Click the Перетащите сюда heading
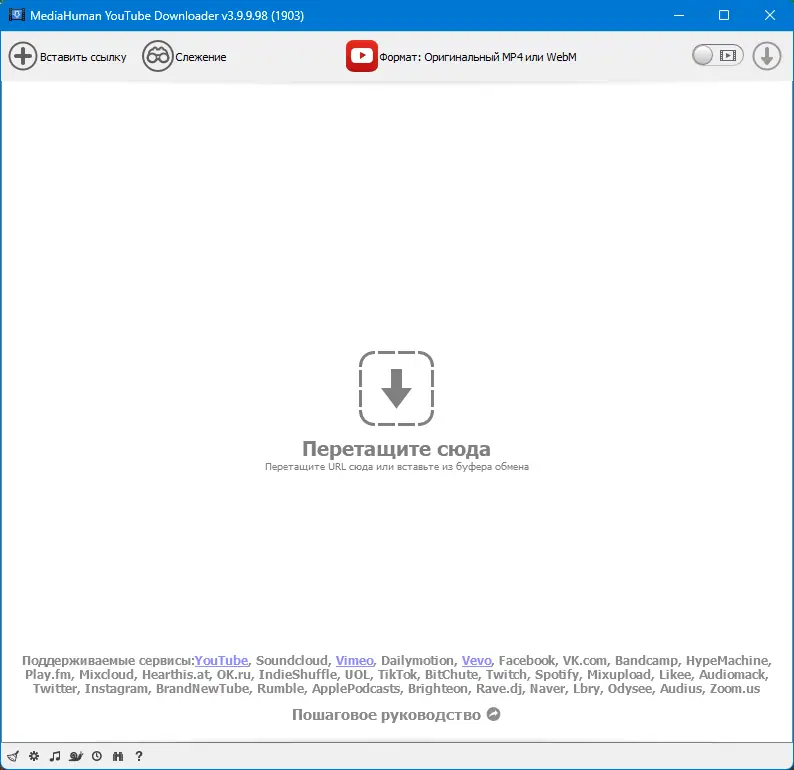 click(396, 449)
